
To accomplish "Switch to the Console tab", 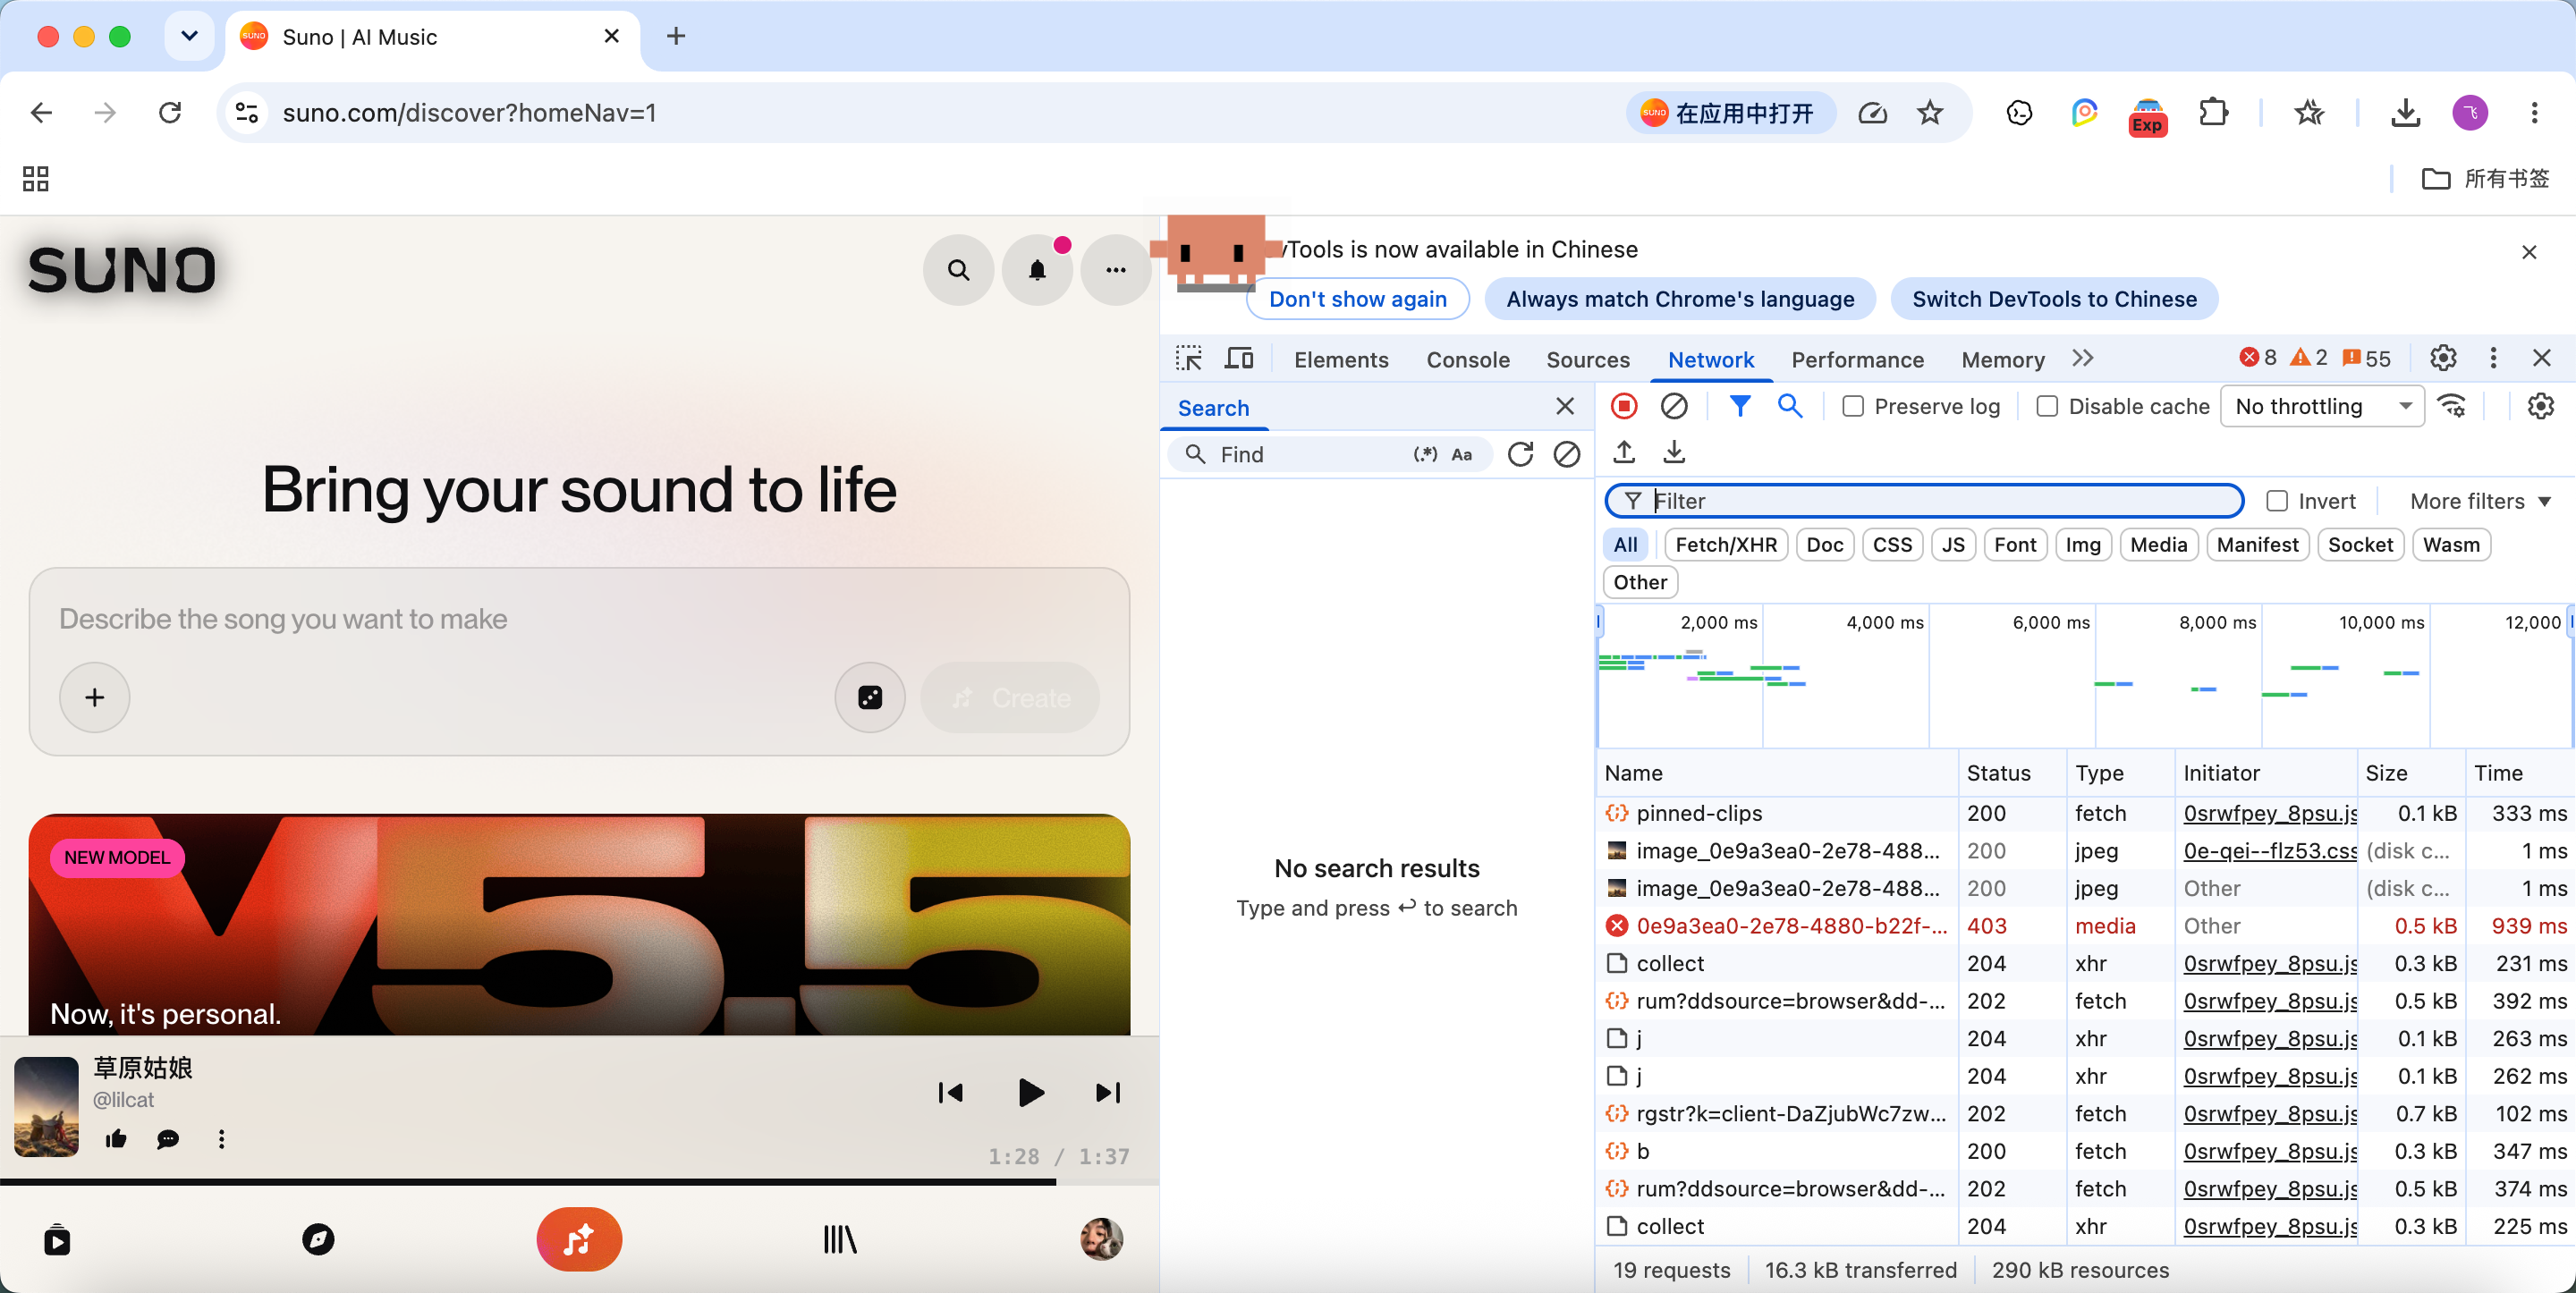I will tap(1468, 360).
